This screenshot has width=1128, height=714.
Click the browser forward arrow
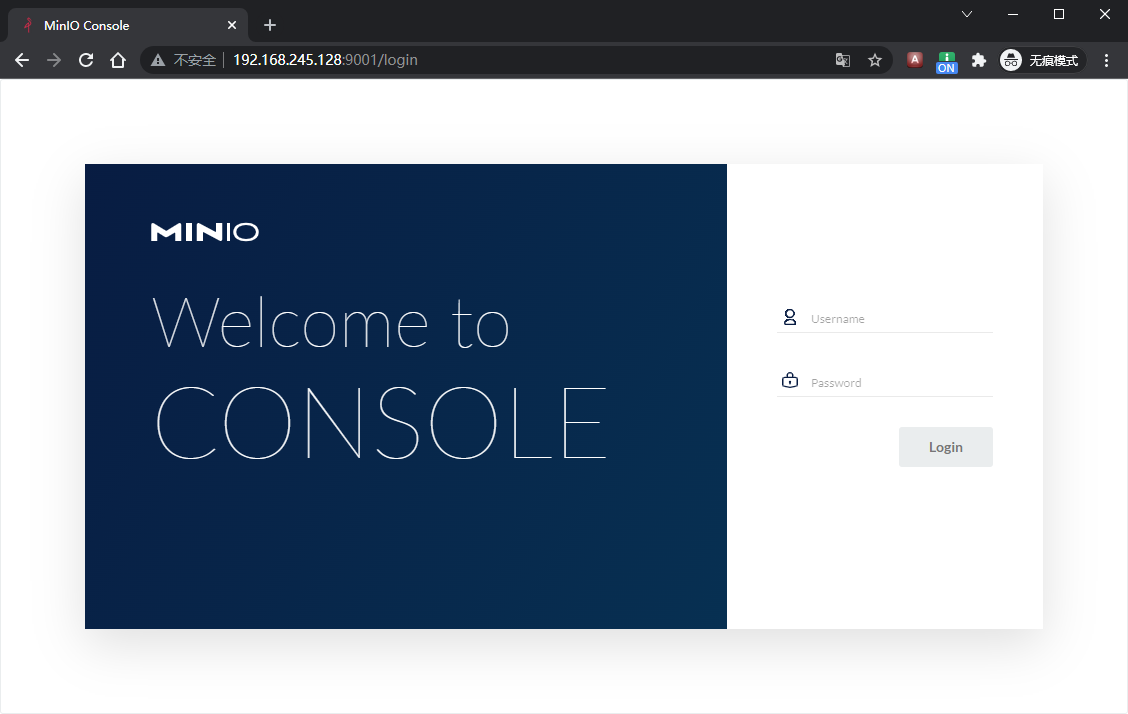click(54, 60)
